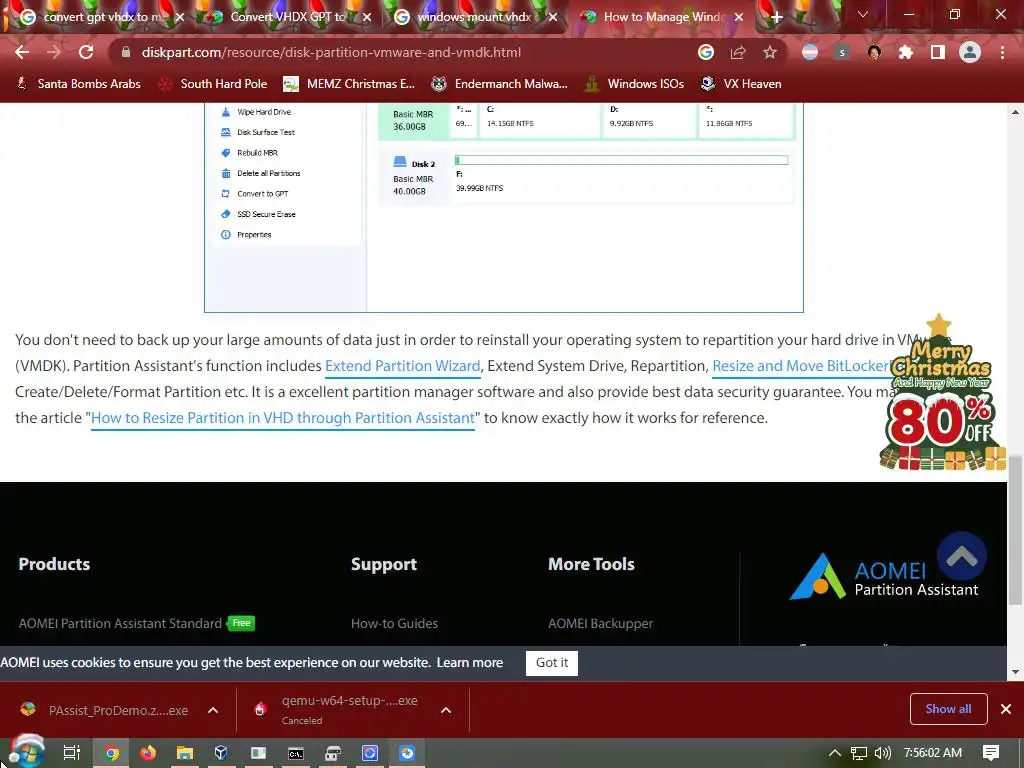This screenshot has width=1024, height=768.
Task: Open 'How to Resize Partition in VHD' link
Action: (283, 418)
